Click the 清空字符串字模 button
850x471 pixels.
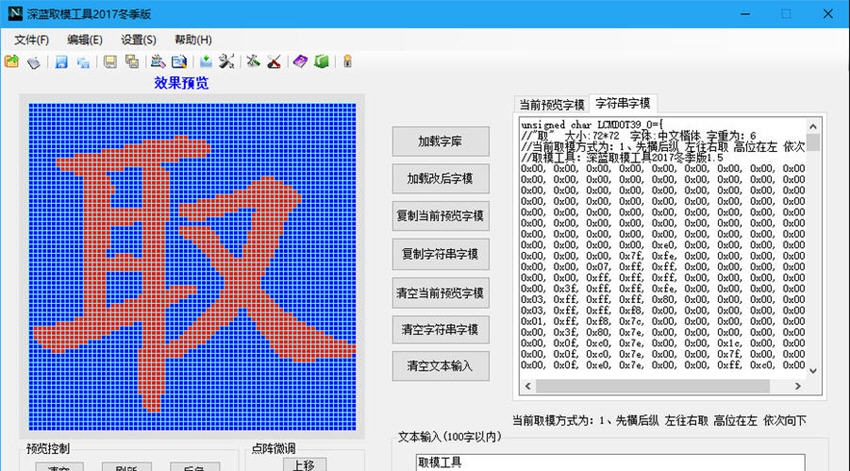pos(440,330)
